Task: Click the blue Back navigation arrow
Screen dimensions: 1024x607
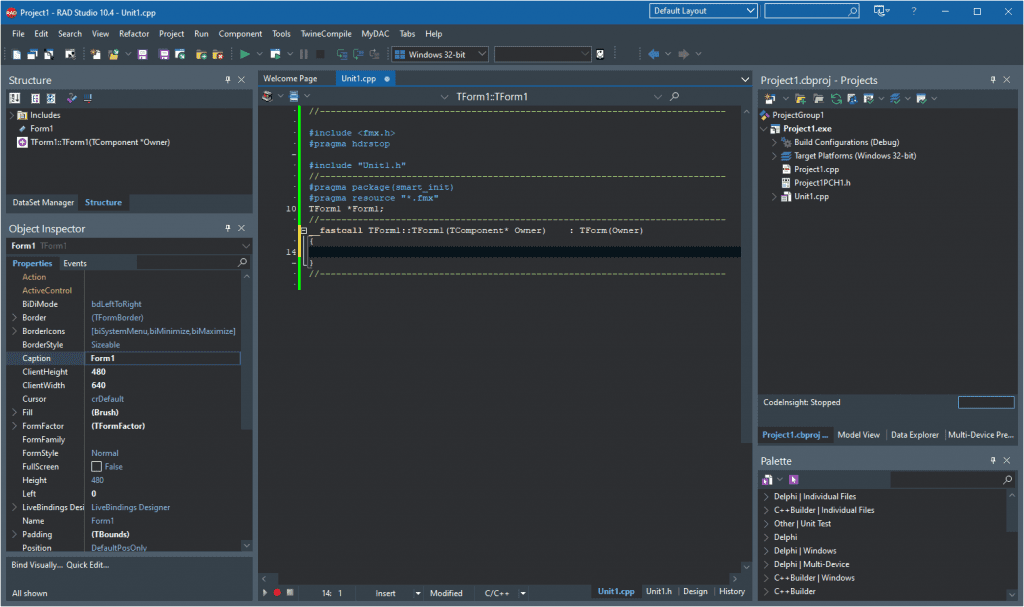Action: tap(653, 54)
